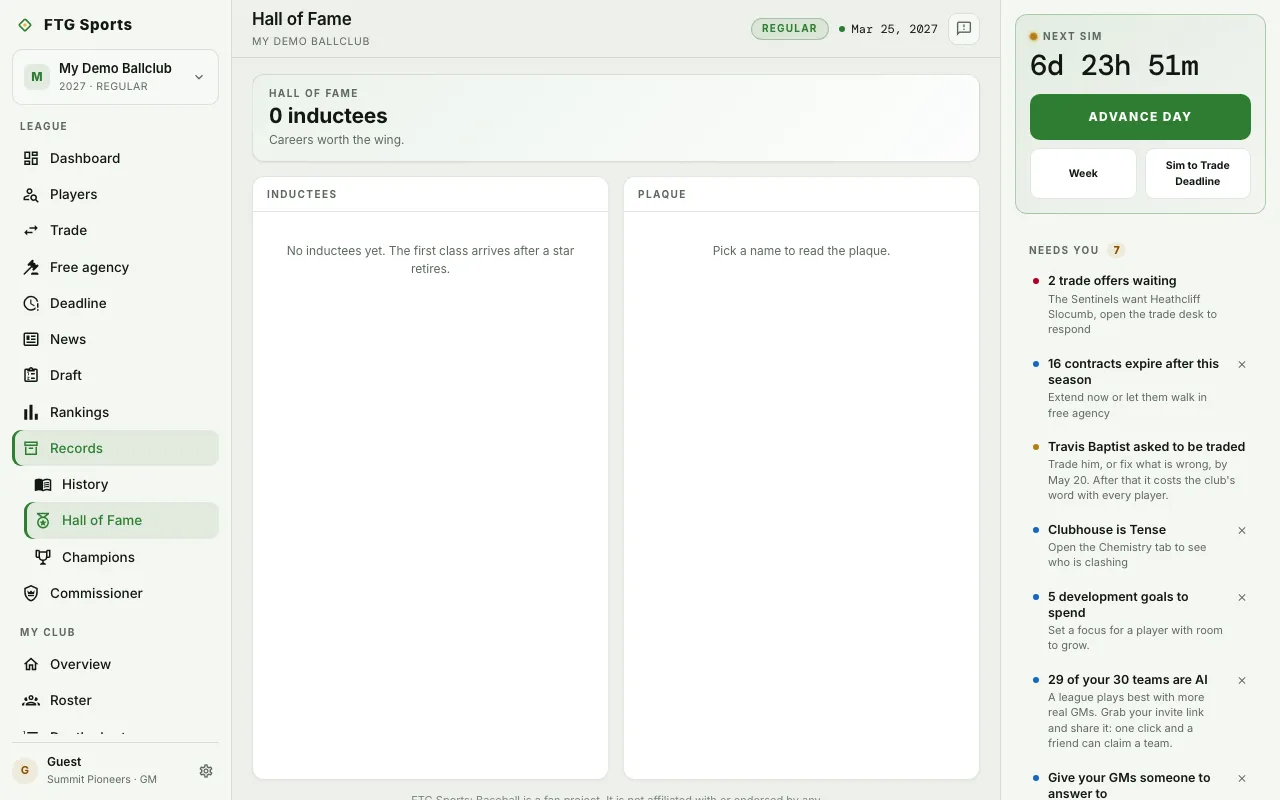Dismiss the 16 contracts expire notification
The height and width of the screenshot is (800, 1280).
click(x=1242, y=365)
